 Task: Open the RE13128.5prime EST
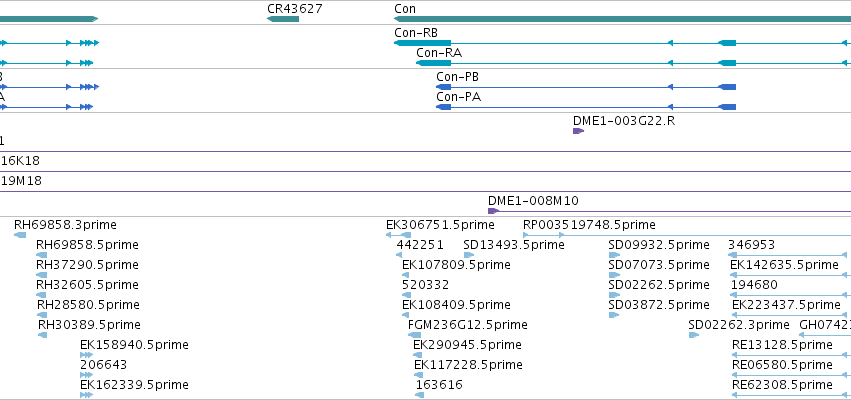(791, 355)
